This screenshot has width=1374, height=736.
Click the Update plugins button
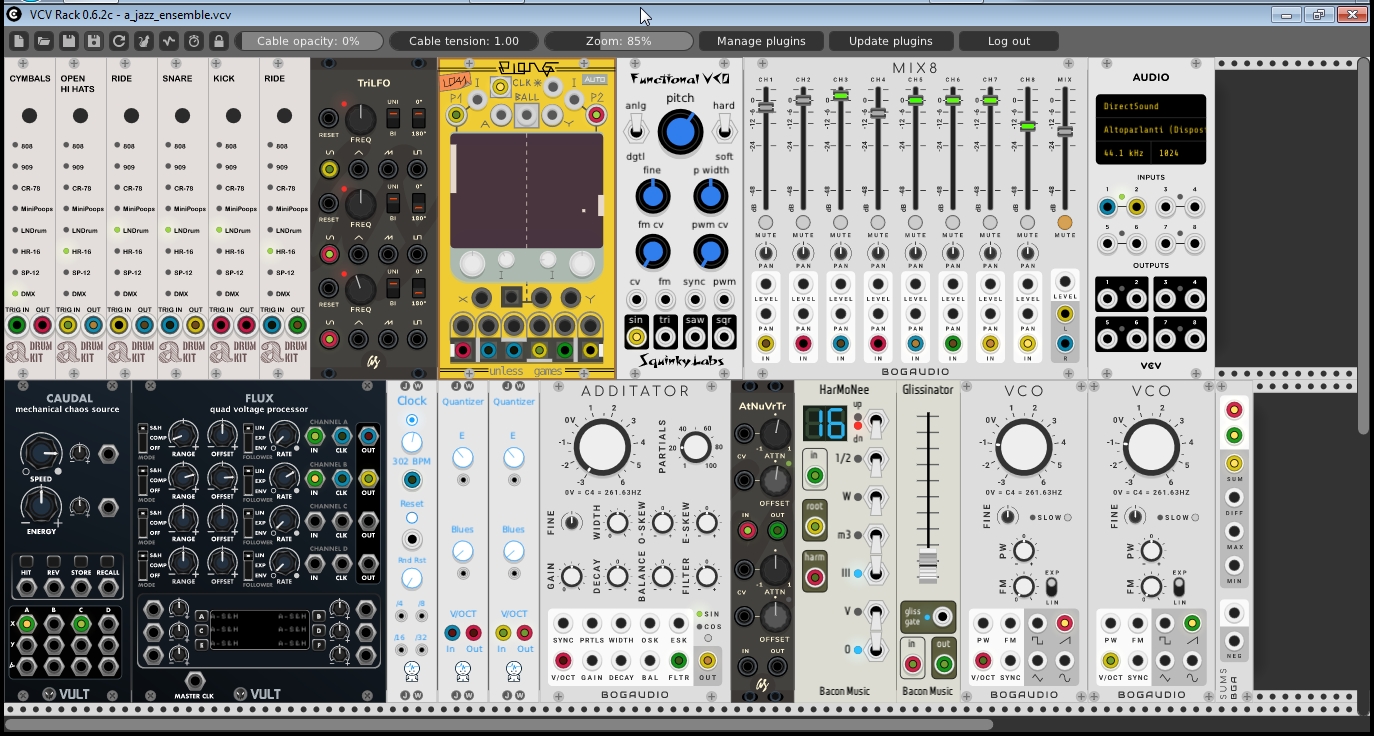[891, 41]
